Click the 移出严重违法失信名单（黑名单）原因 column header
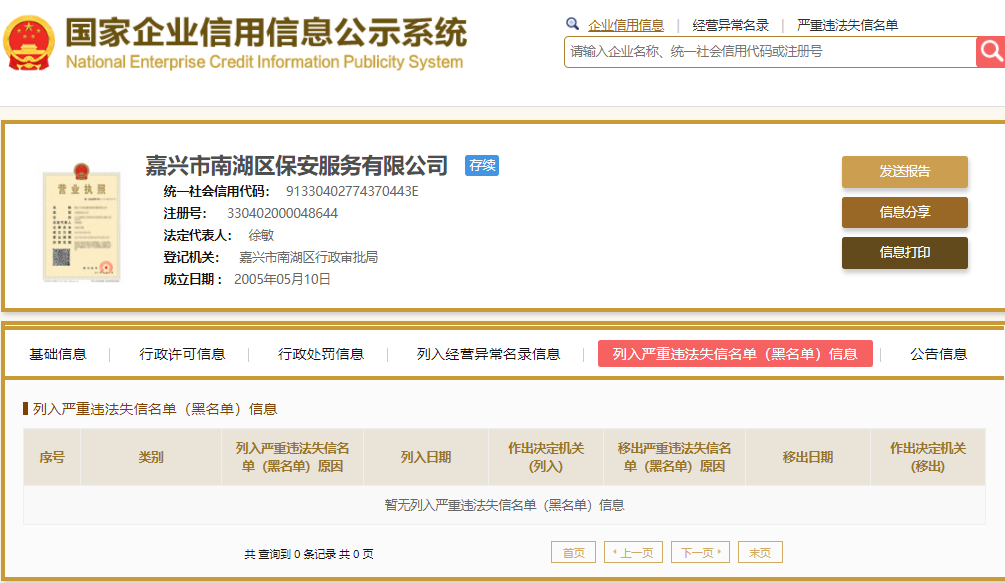Viewport: 1005px width, 583px height. [674, 457]
